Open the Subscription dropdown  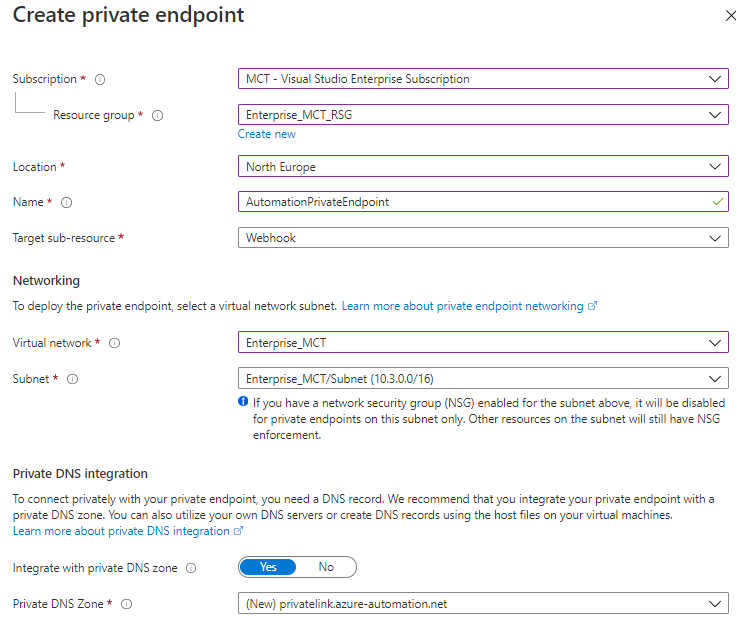[483, 79]
